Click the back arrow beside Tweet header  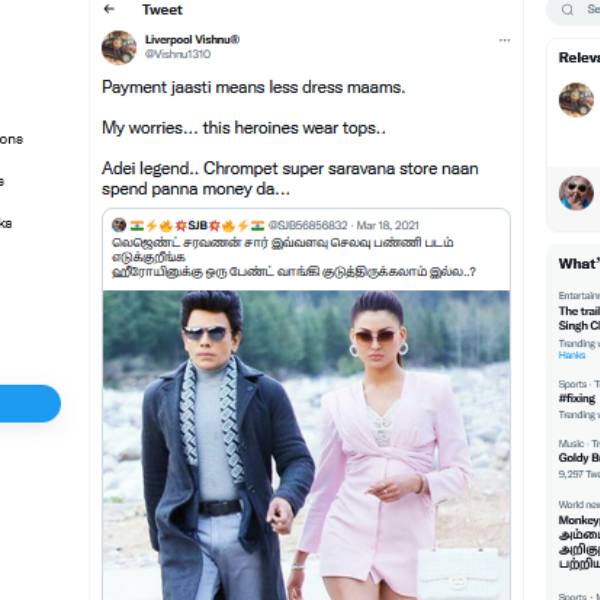[x=109, y=10]
